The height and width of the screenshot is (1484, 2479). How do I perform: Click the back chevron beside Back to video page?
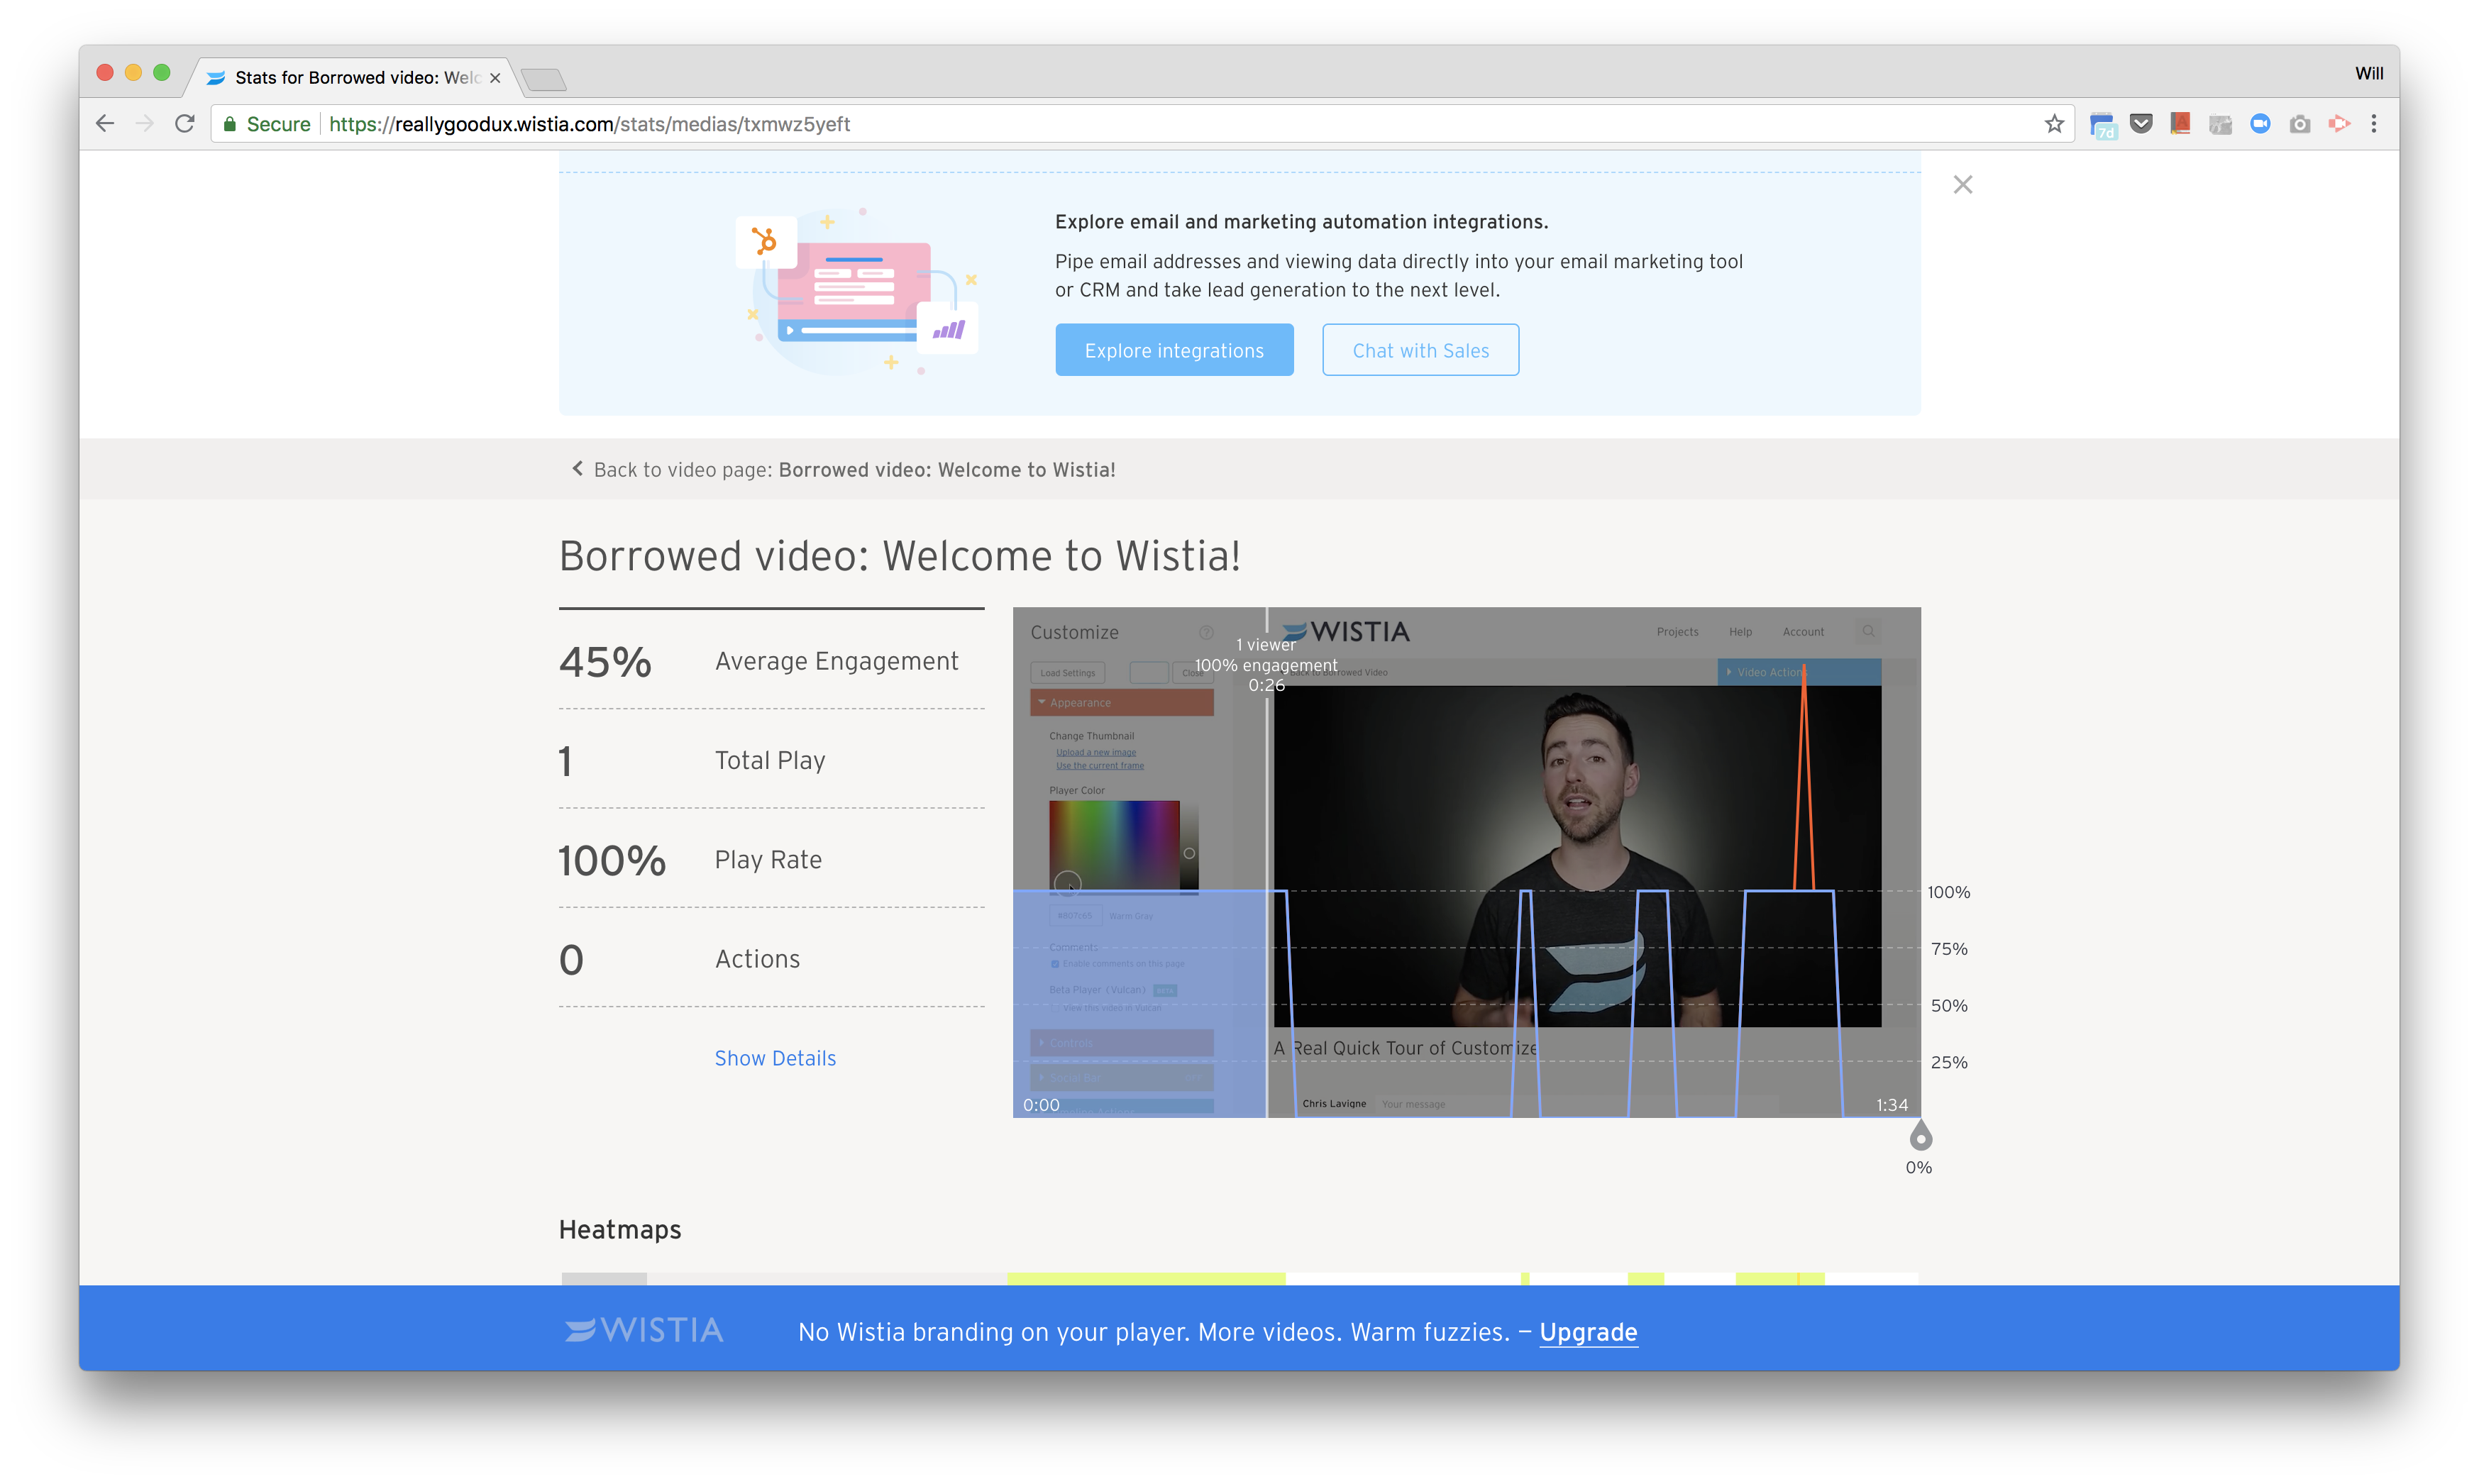tap(577, 469)
